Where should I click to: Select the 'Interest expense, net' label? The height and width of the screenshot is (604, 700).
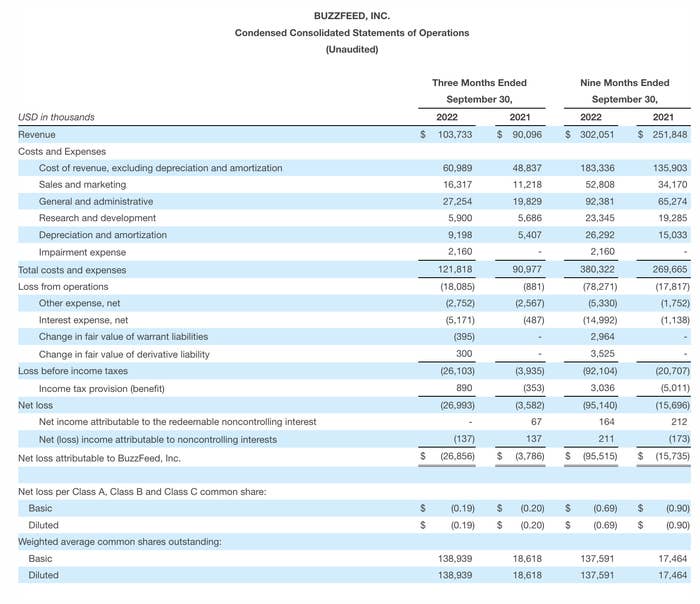pos(83,320)
